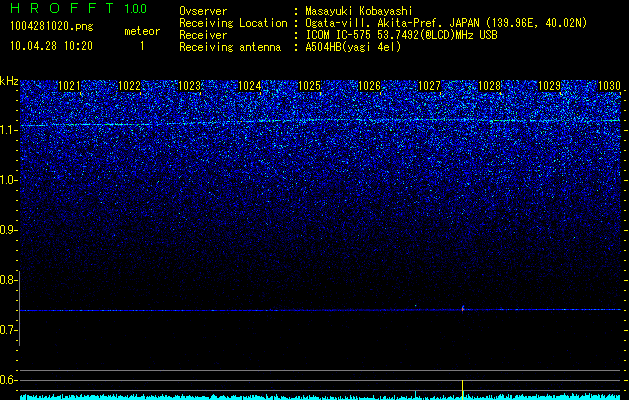Click the meteor count value 1
This screenshot has height=400, width=629.
tap(142, 46)
